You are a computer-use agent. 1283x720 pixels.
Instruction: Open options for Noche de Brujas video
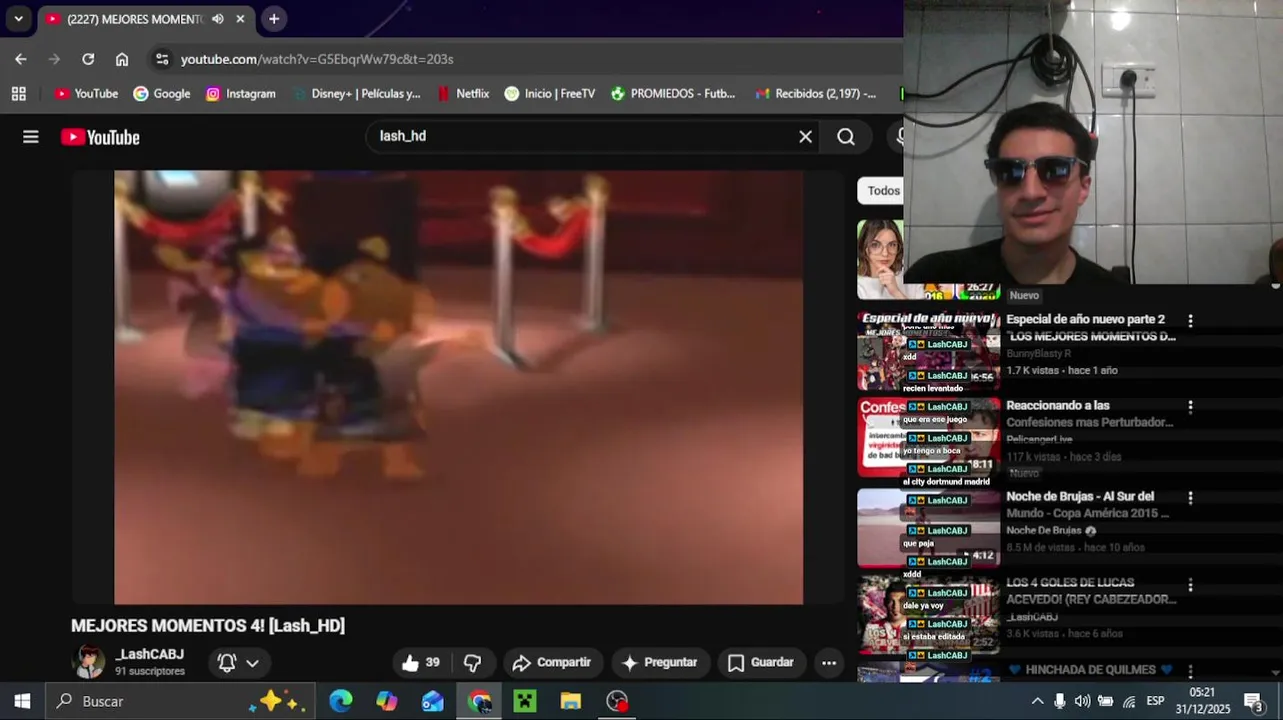tap(1190, 497)
